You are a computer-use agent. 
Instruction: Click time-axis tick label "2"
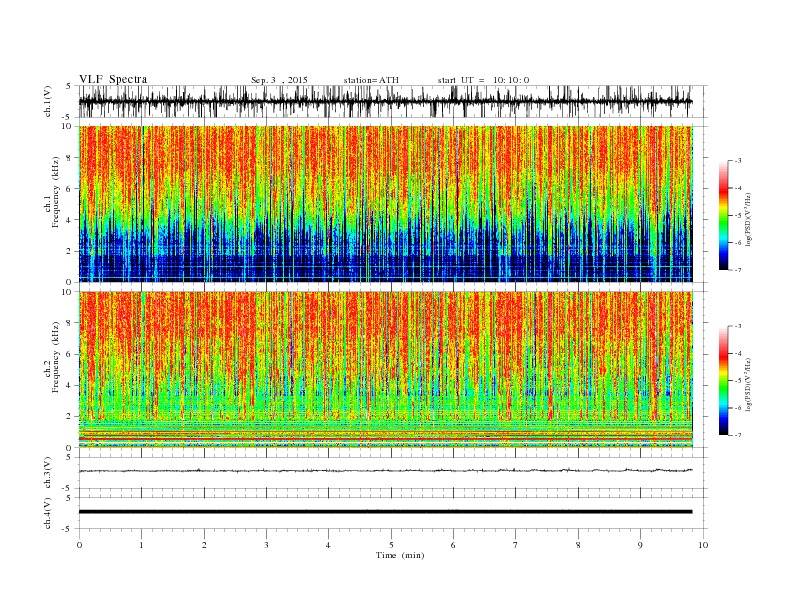click(x=204, y=545)
